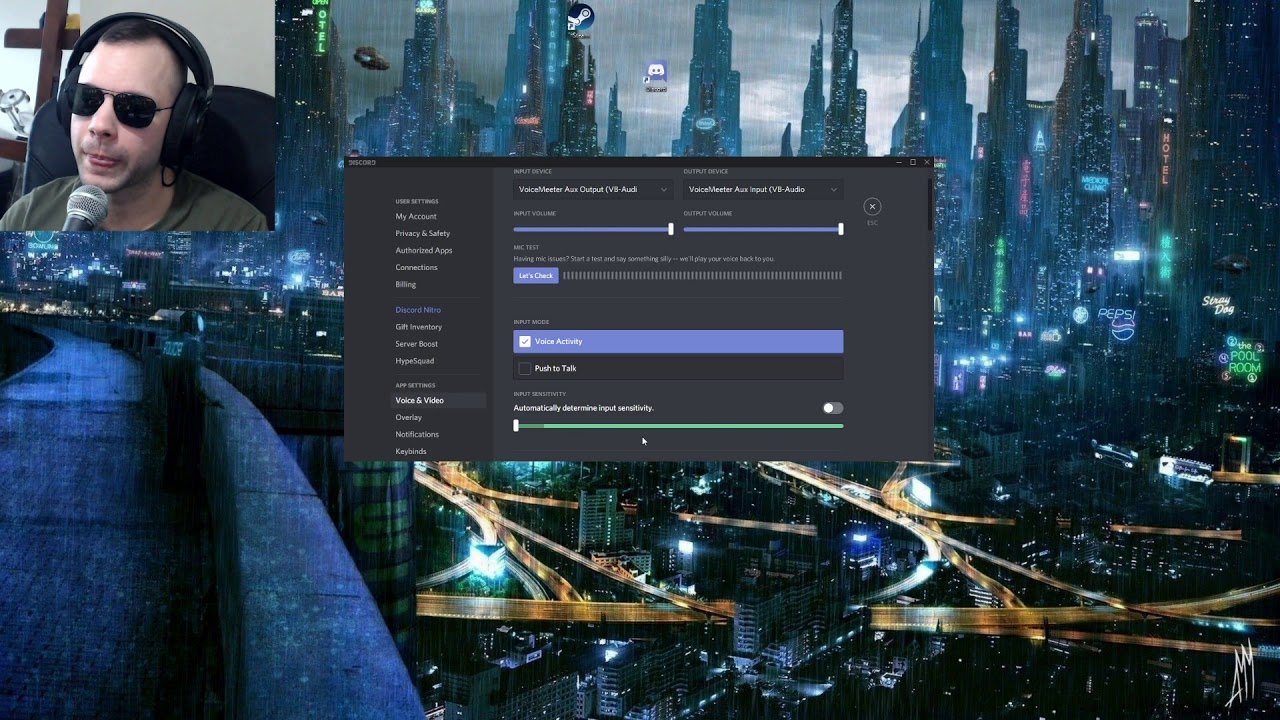The image size is (1280, 720).
Task: Maximize the Discord window
Action: click(912, 162)
